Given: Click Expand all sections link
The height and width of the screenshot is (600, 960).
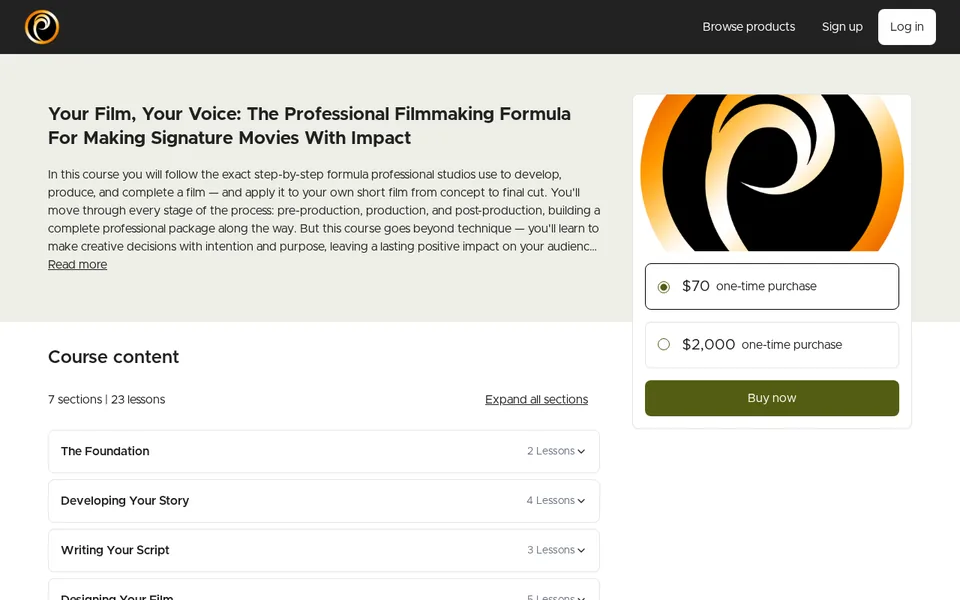Looking at the screenshot, I should [x=536, y=400].
